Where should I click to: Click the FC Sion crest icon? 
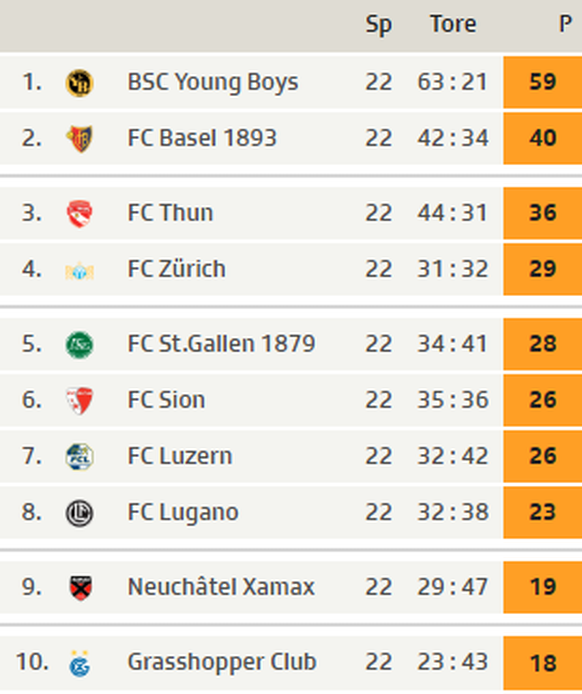[80, 401]
